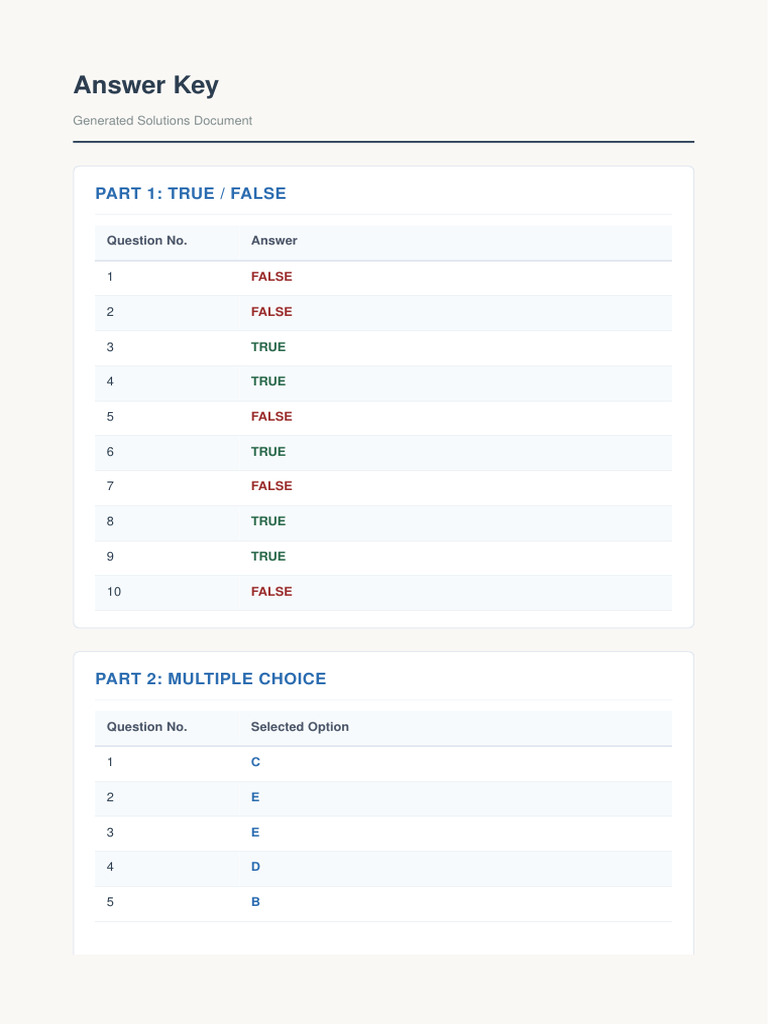Image resolution: width=768 pixels, height=1024 pixels.
Task: Click the Answer Key title
Action: tap(146, 86)
